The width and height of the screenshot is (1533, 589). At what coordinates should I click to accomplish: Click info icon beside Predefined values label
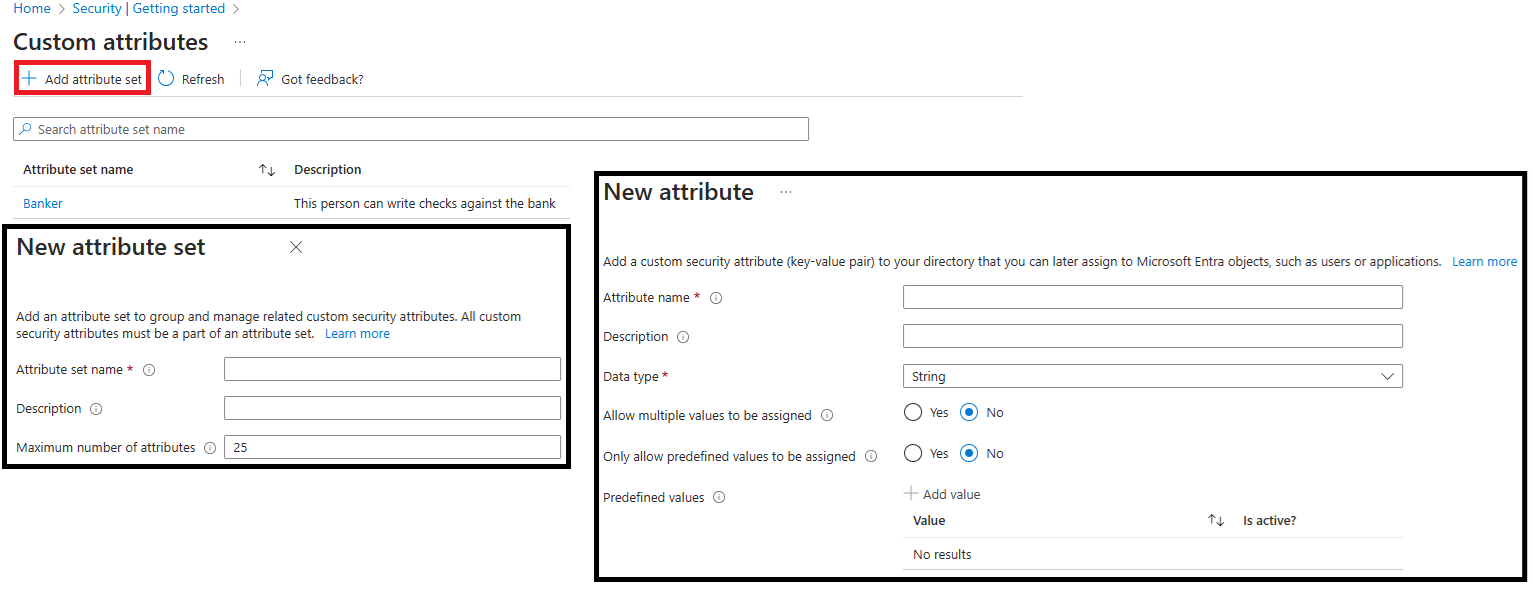pos(719,498)
